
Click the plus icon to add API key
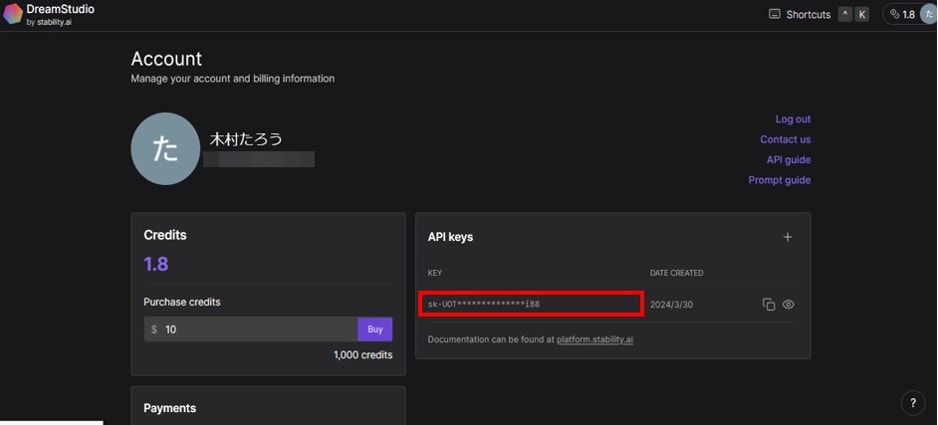[x=787, y=237]
